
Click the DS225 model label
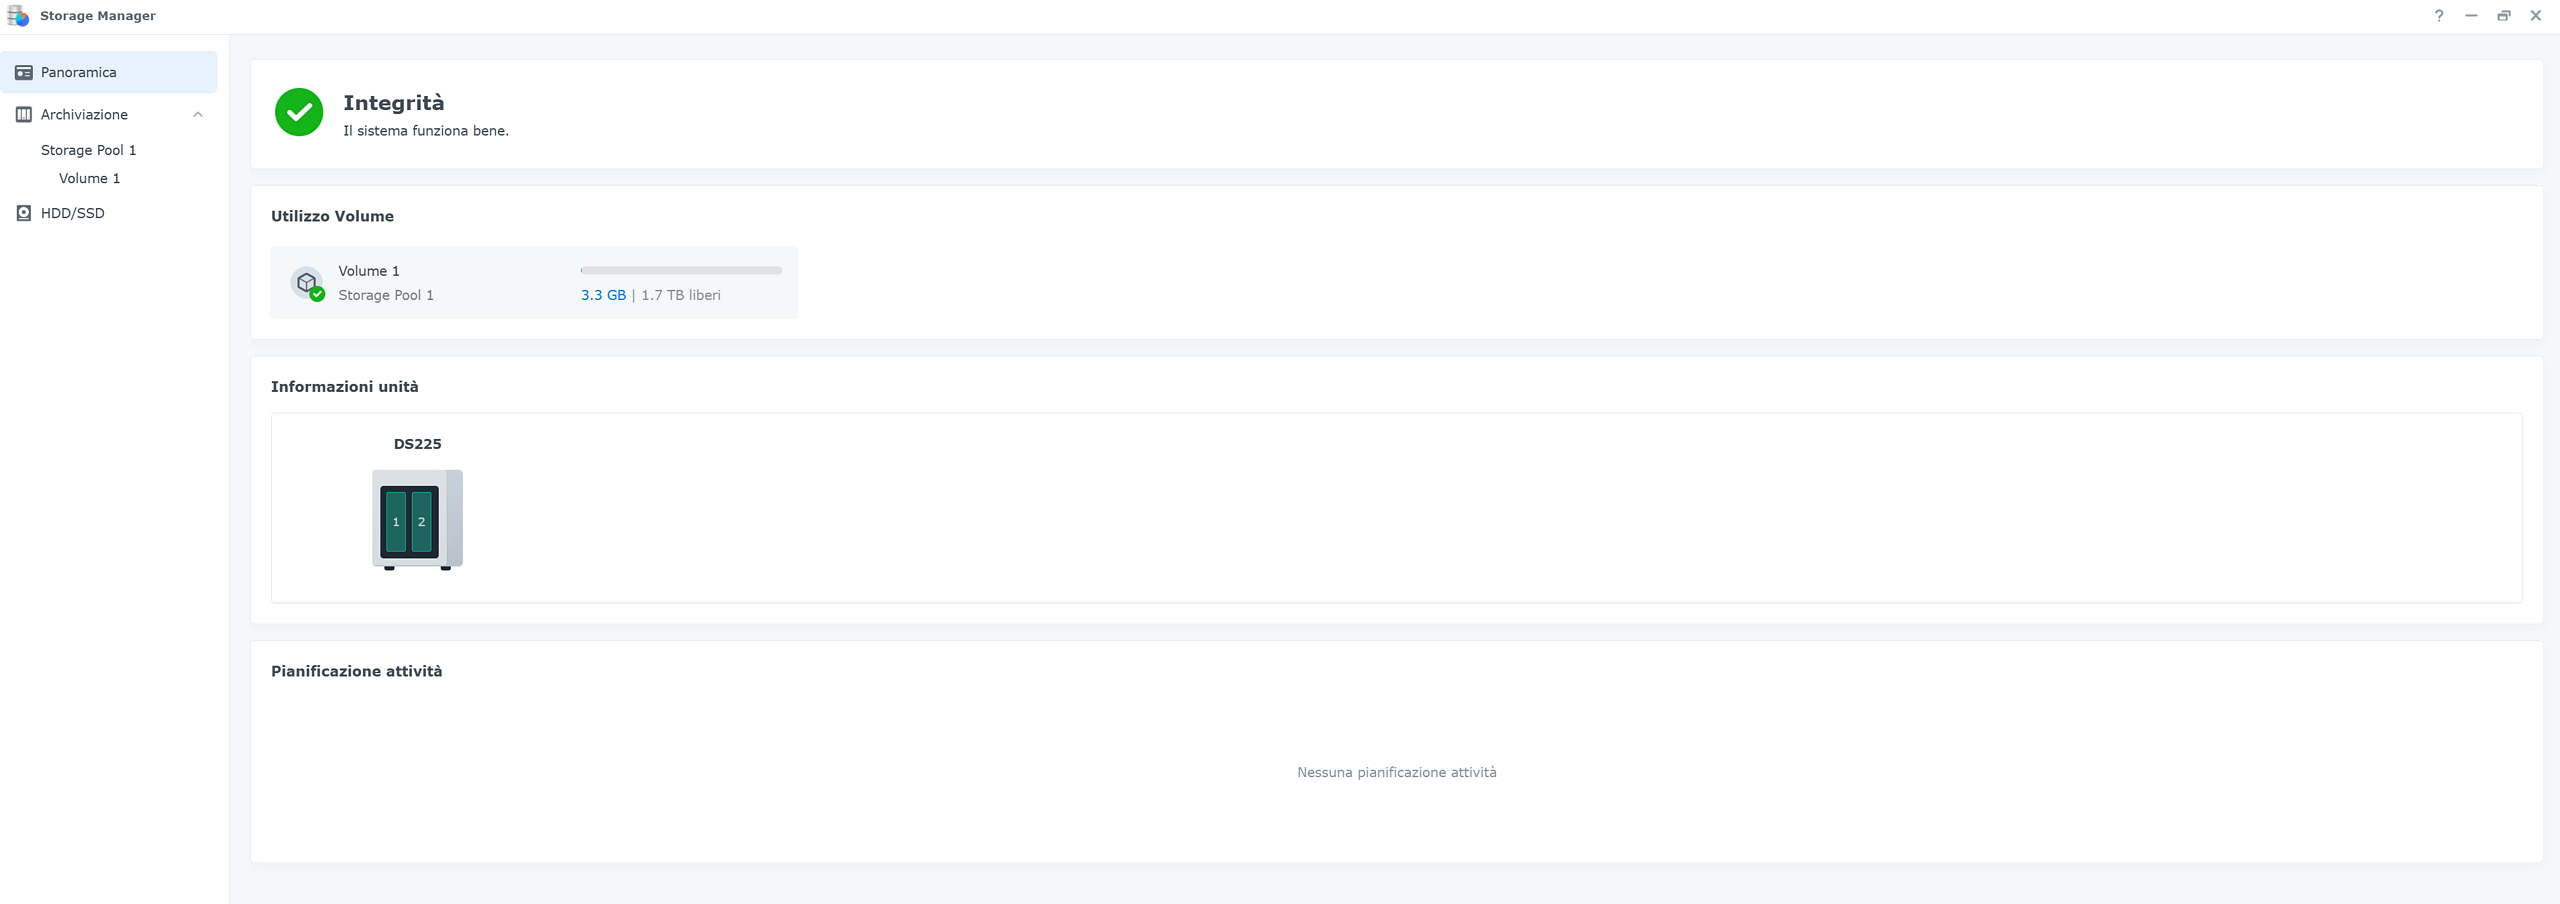pyautogui.click(x=417, y=444)
